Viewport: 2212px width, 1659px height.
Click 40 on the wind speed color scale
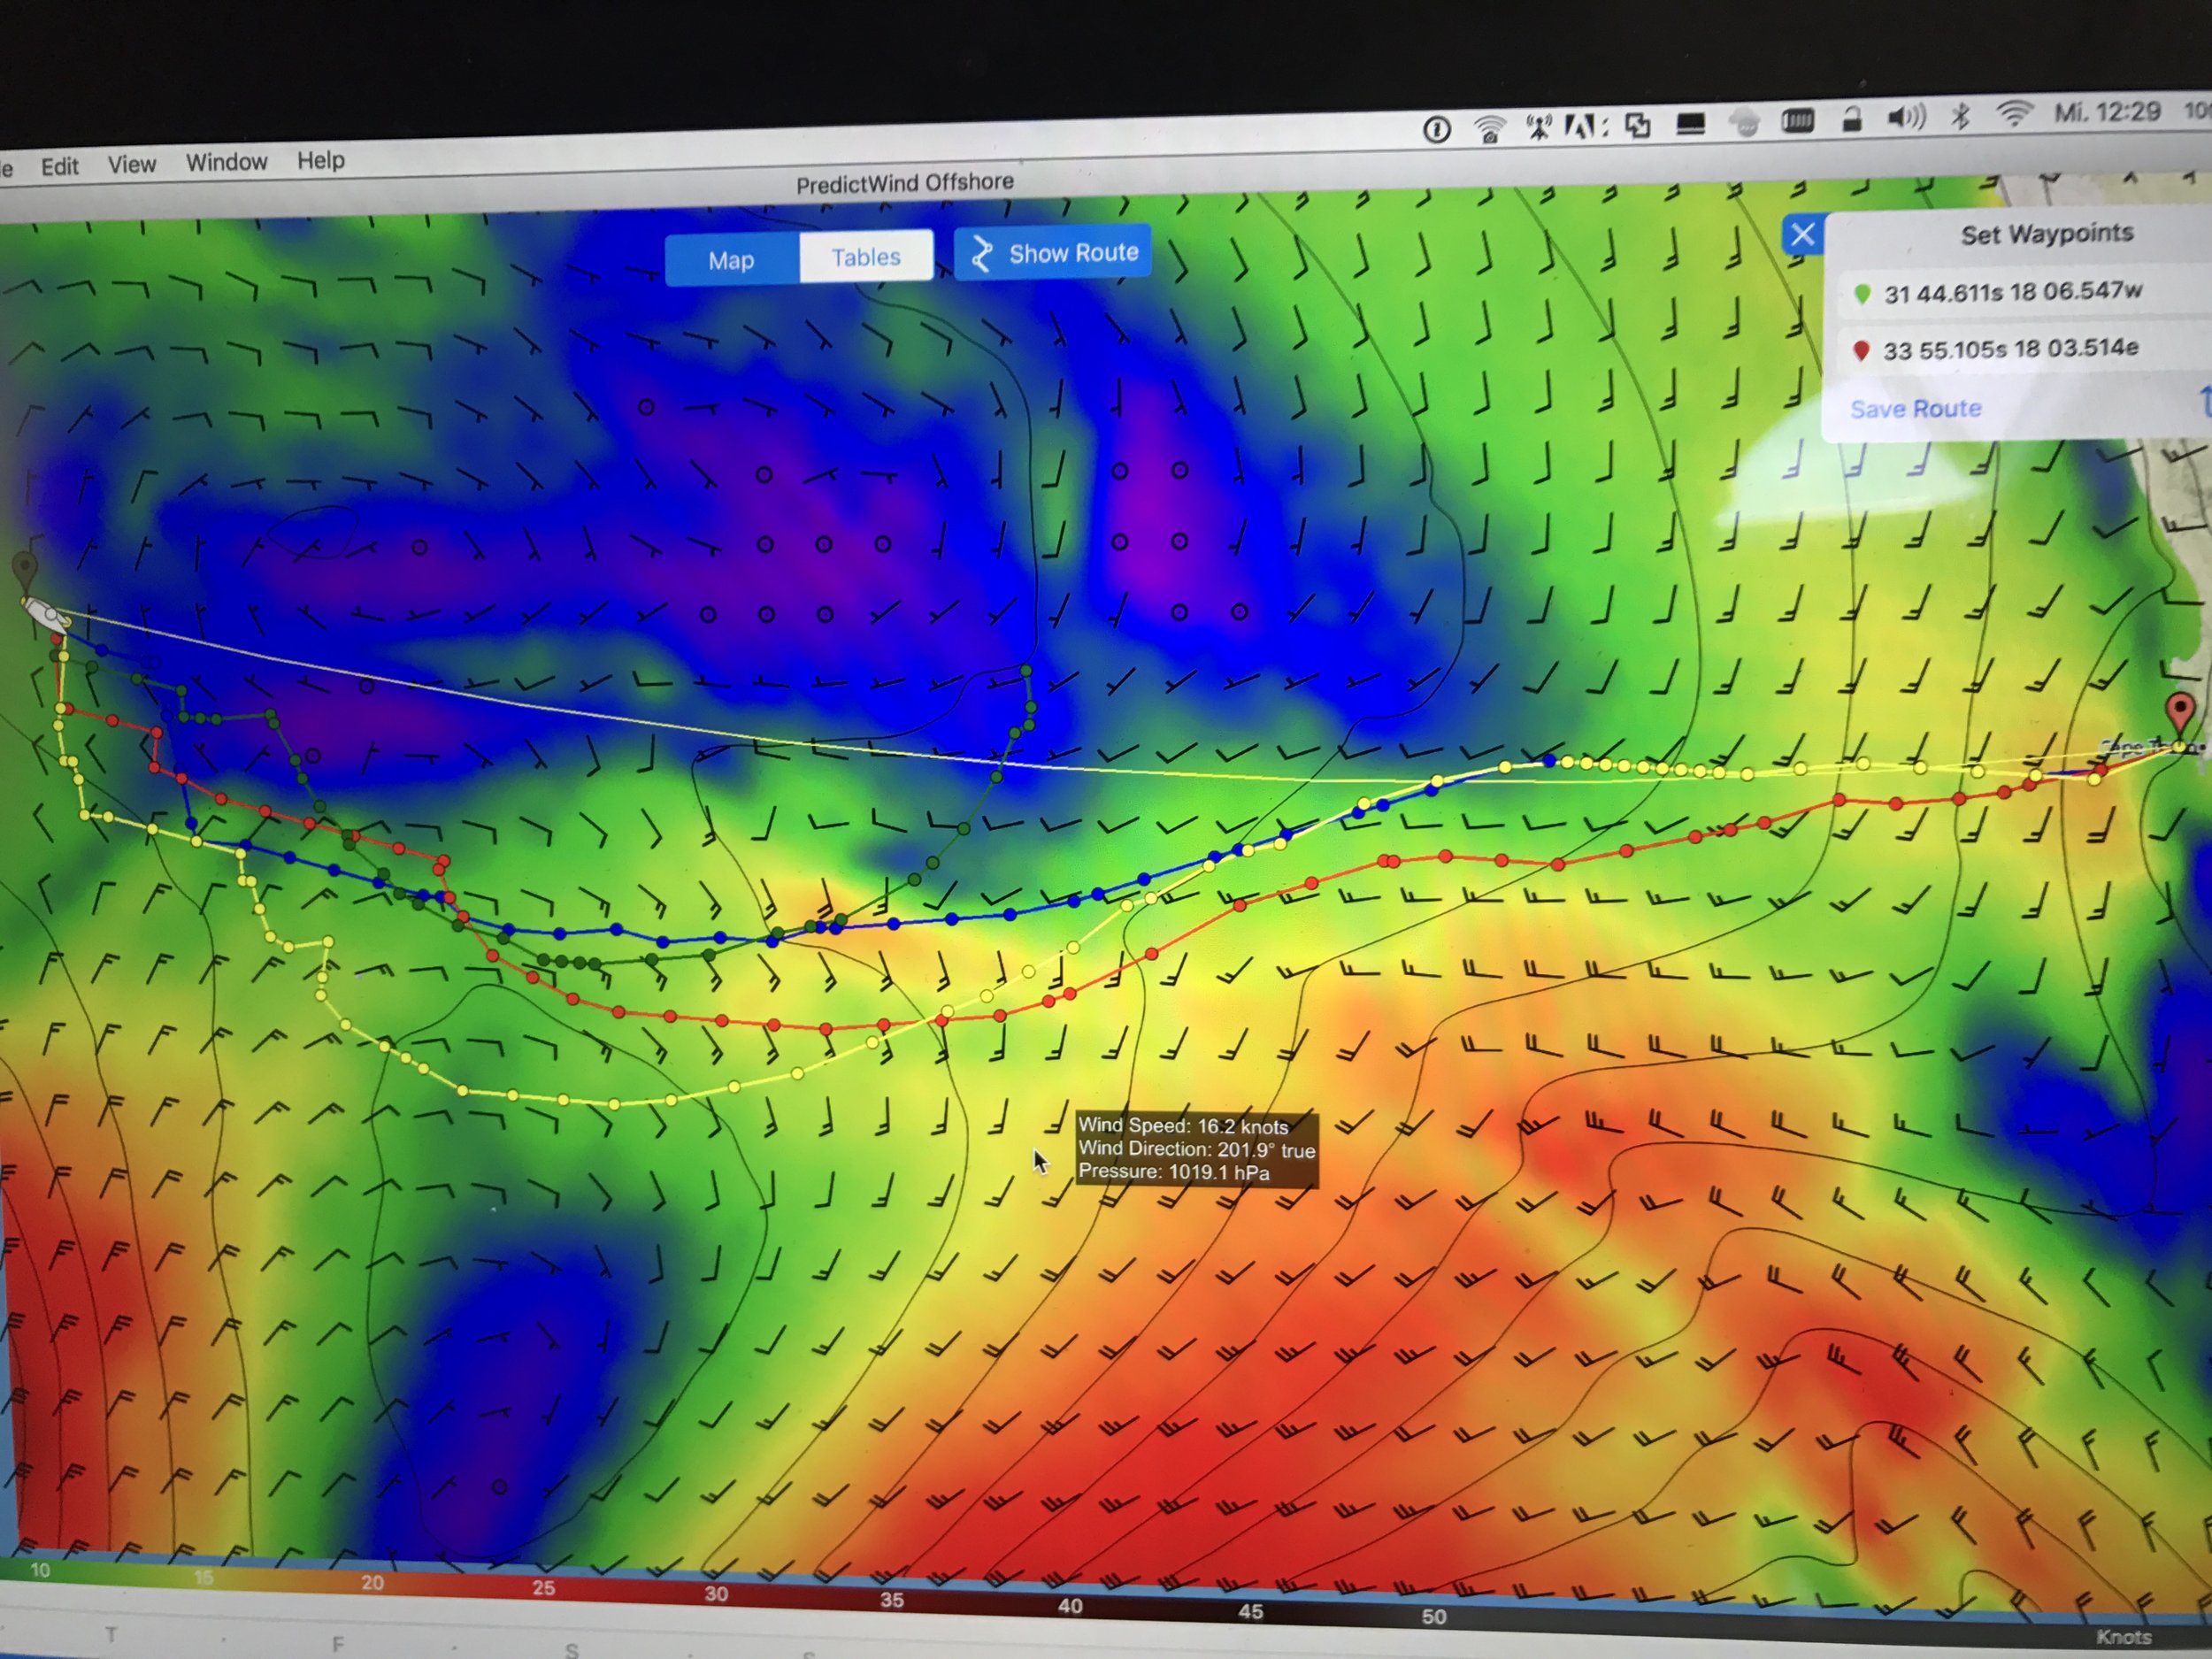point(1070,1605)
